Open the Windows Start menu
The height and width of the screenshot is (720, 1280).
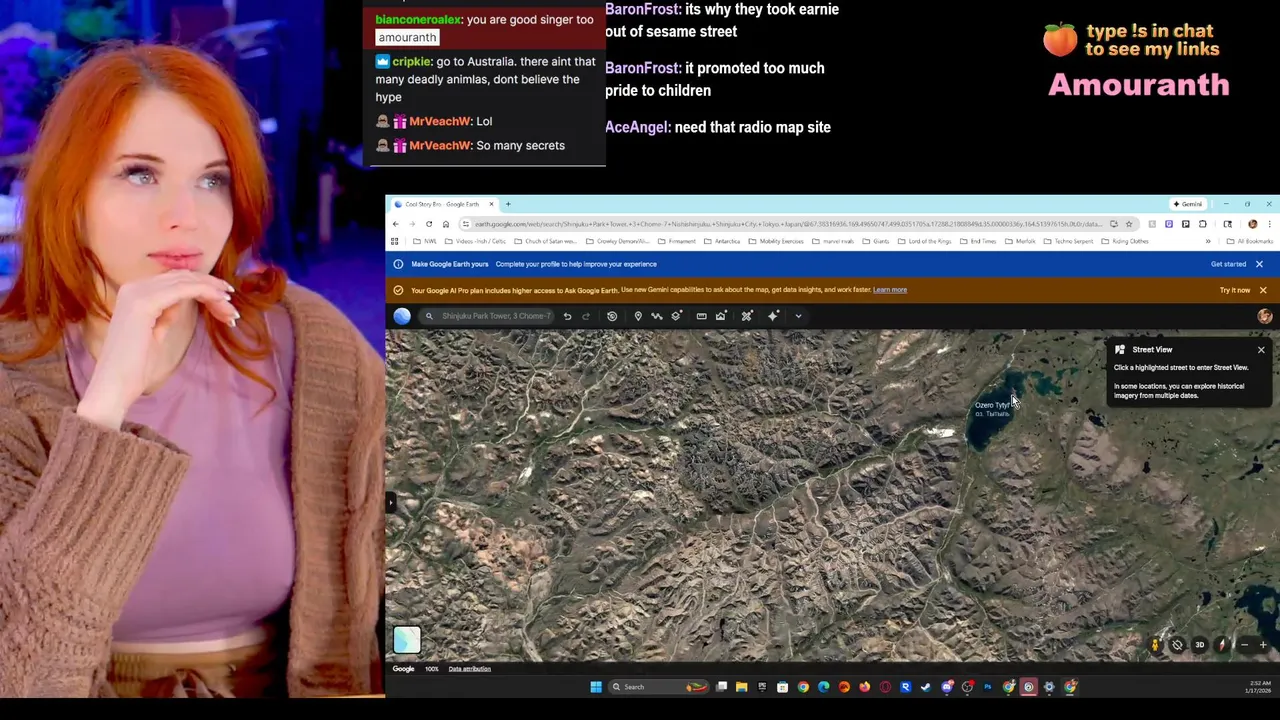coord(596,687)
